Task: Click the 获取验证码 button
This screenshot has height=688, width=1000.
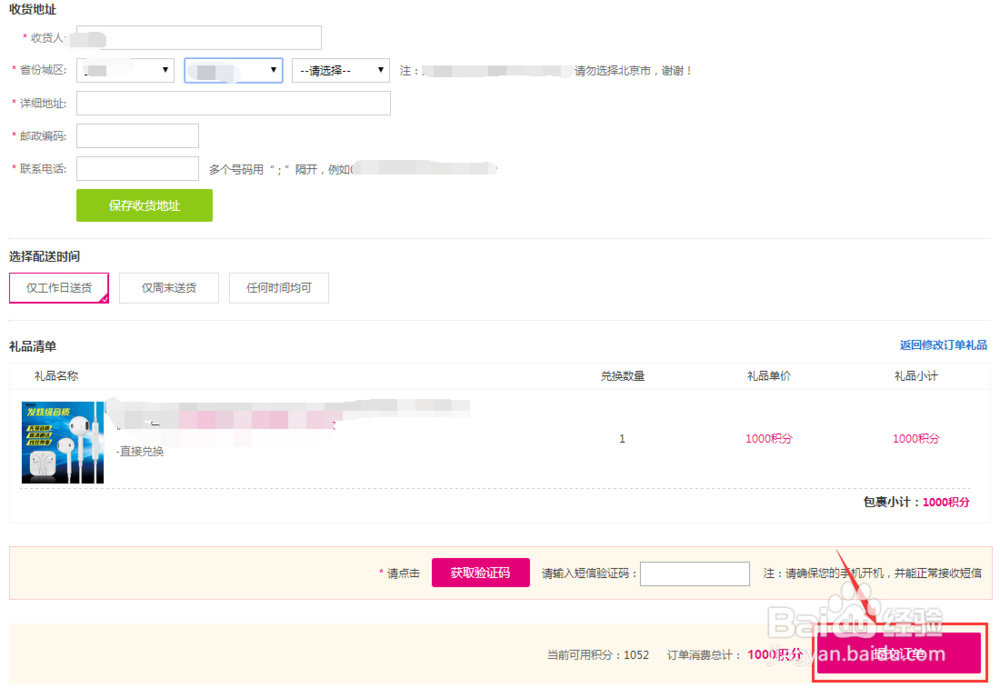Action: 480,573
